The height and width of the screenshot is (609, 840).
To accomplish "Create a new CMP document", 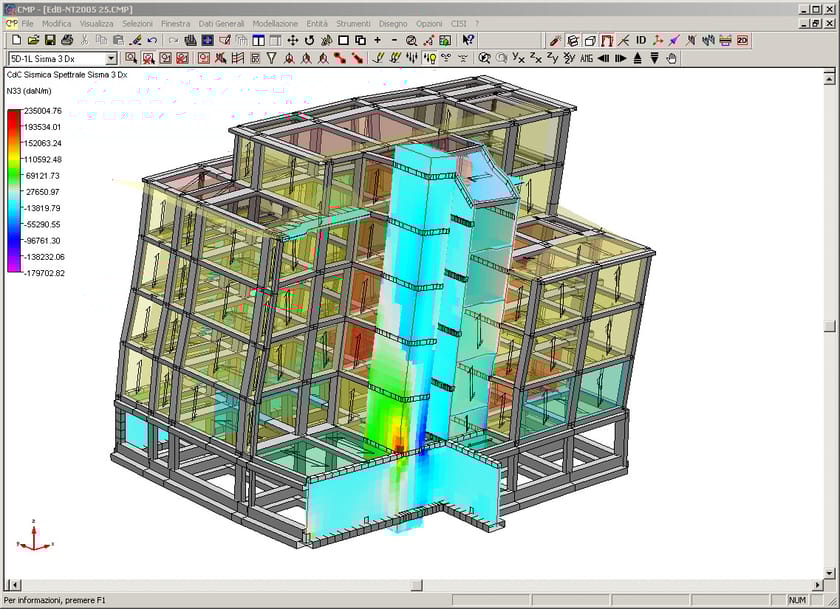I will tap(15, 40).
